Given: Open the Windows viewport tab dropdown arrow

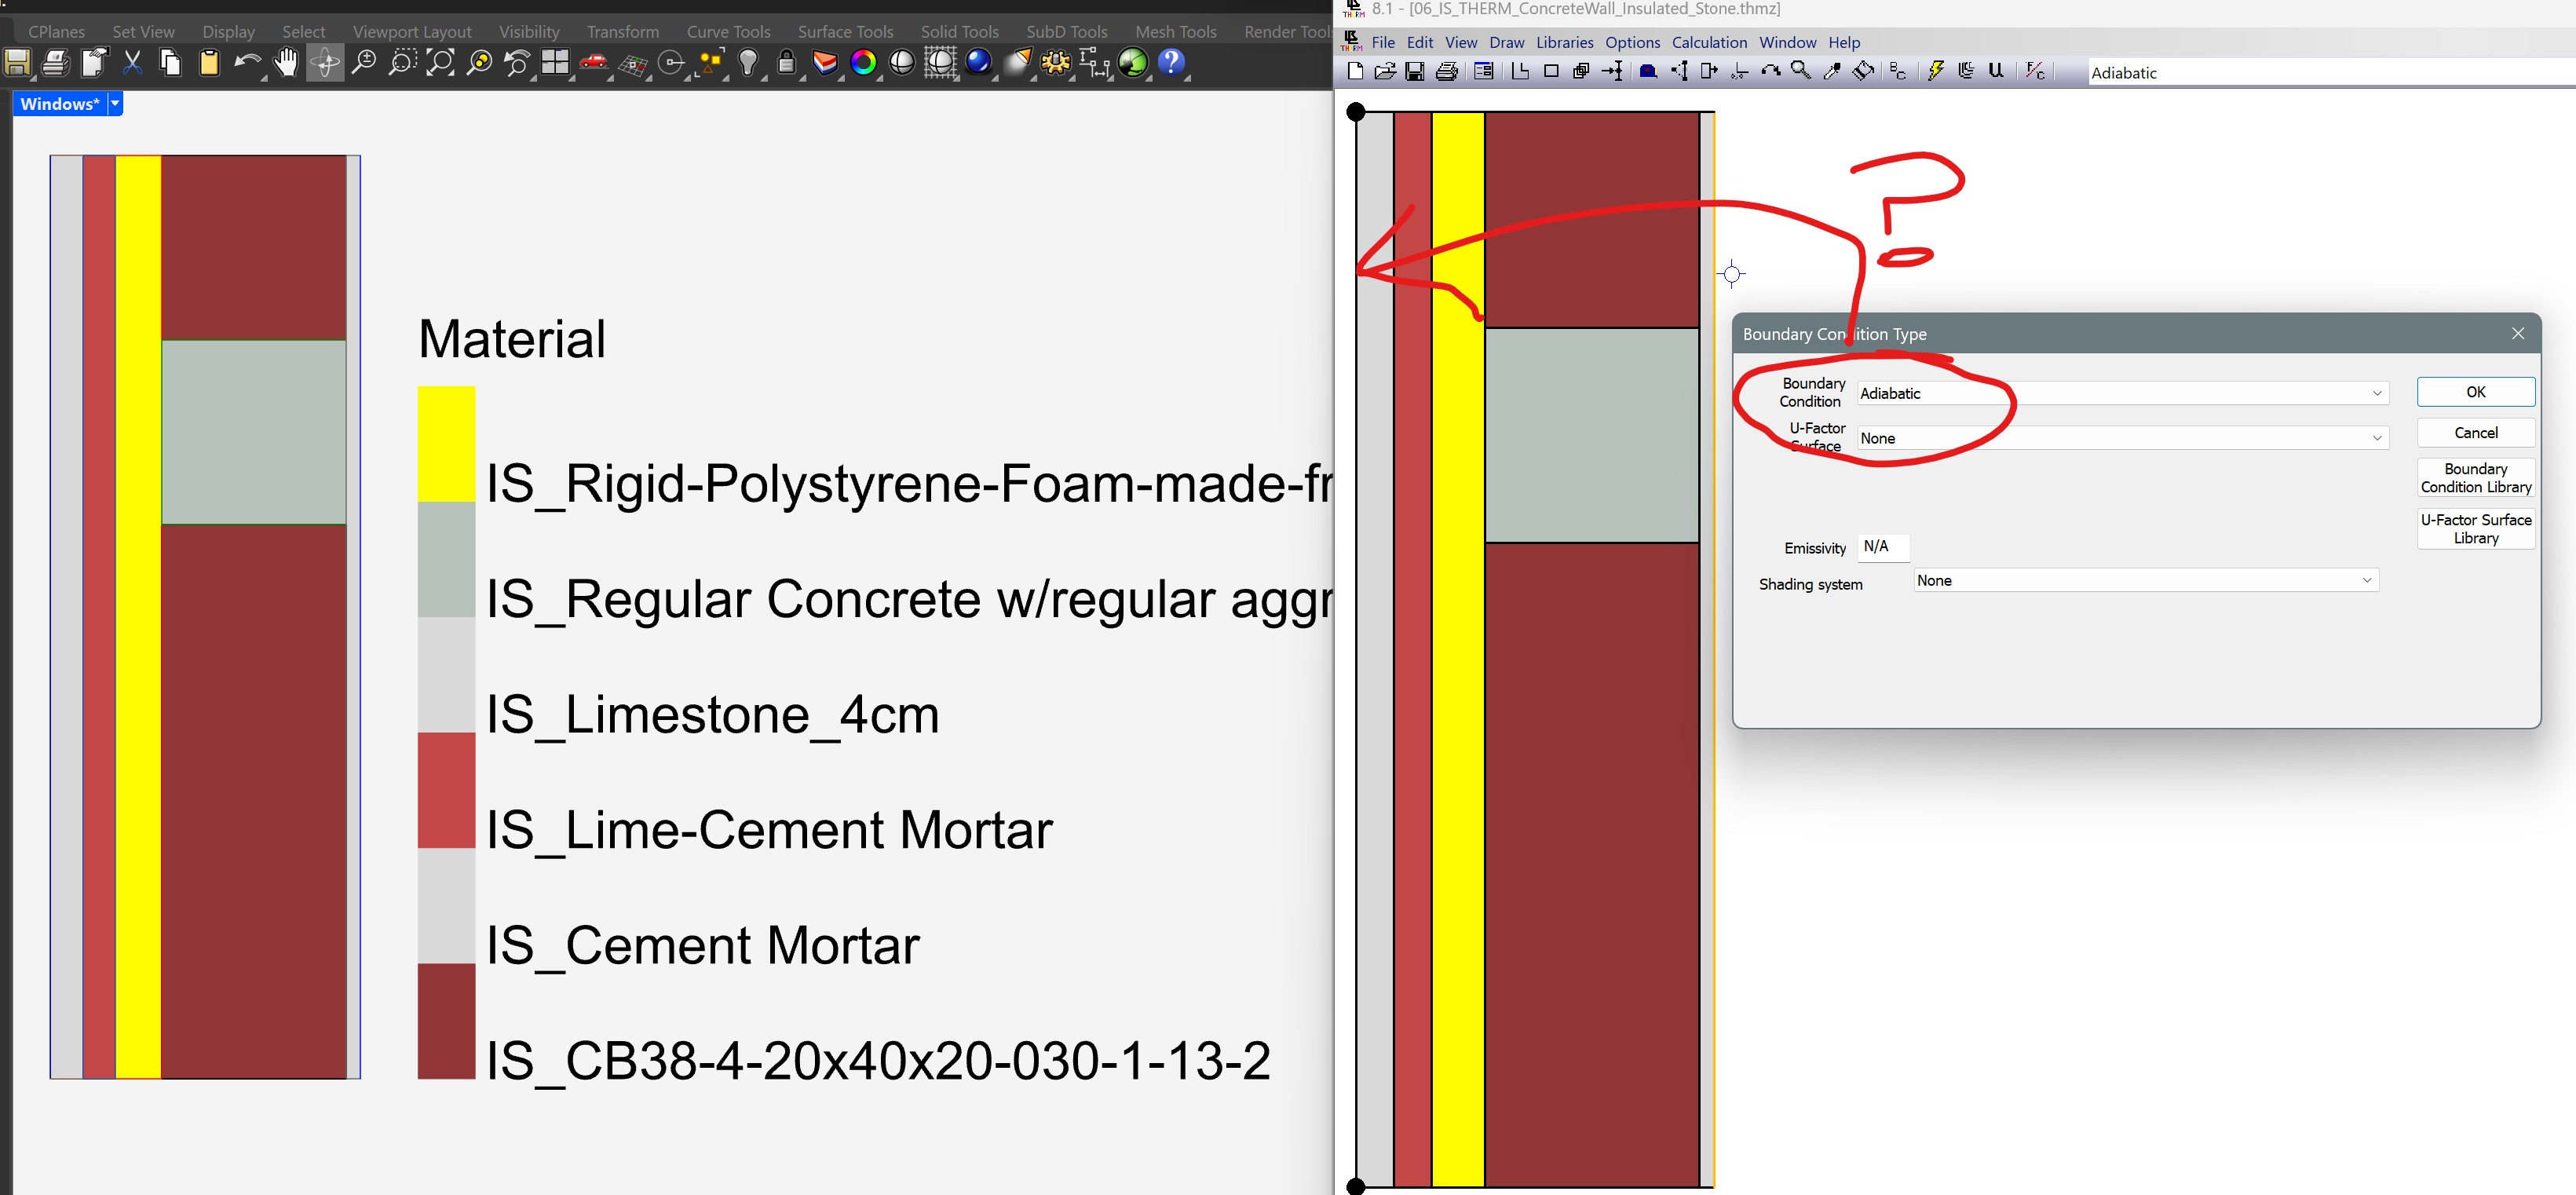Looking at the screenshot, I should 115,104.
